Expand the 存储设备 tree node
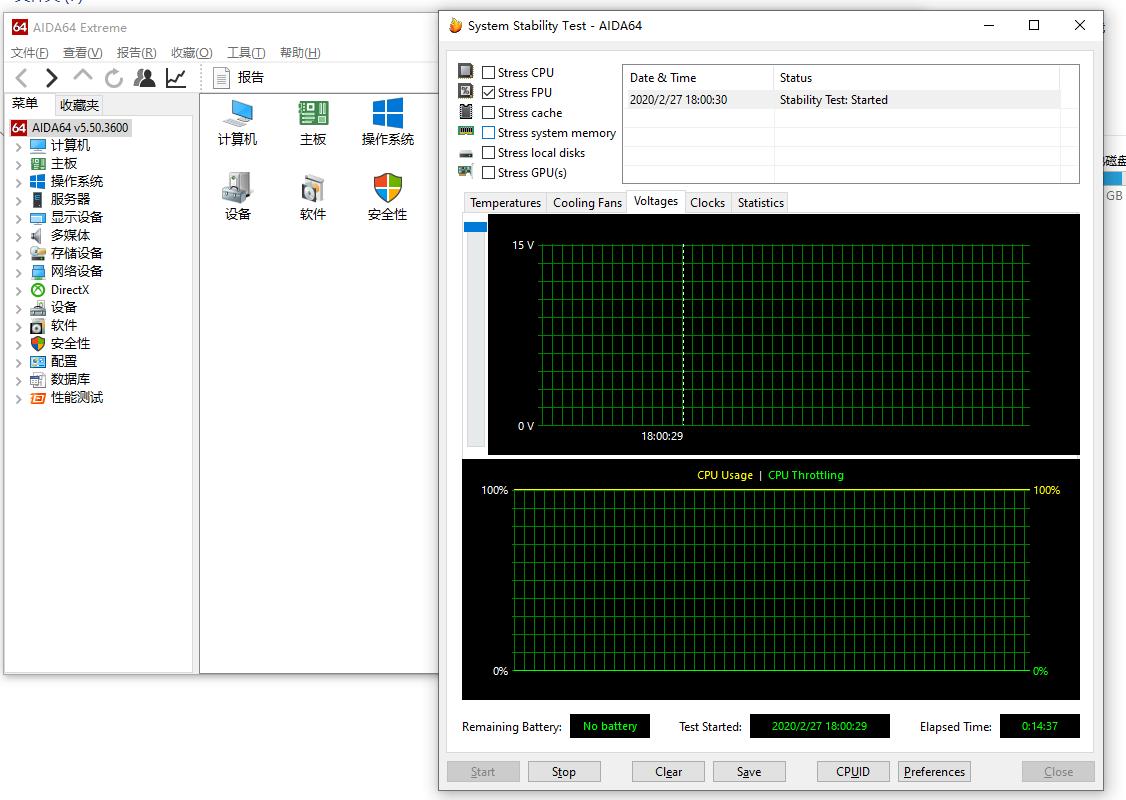This screenshot has width=1126, height=800. point(19,254)
